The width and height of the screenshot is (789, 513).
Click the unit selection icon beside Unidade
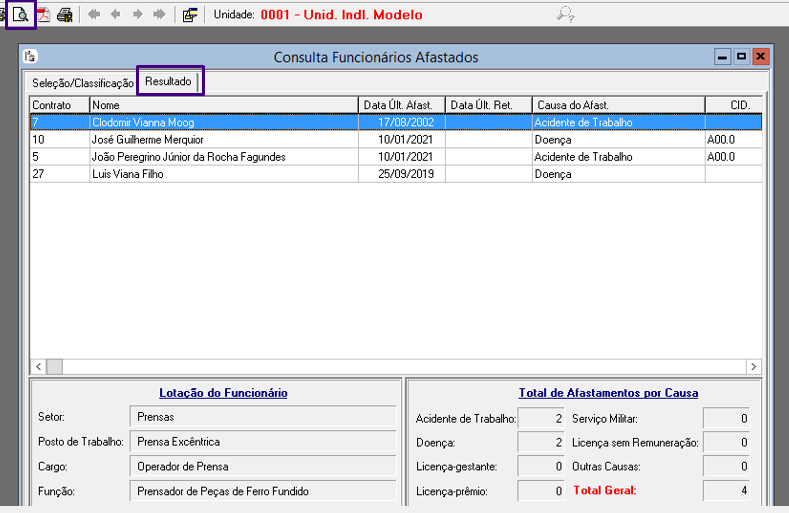[x=190, y=15]
